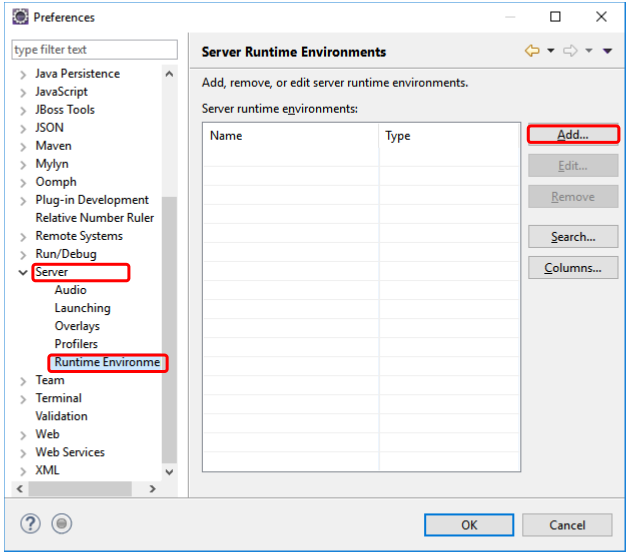The image size is (629, 555).
Task: Select Plug-in Development in the tree
Action: coord(92,200)
